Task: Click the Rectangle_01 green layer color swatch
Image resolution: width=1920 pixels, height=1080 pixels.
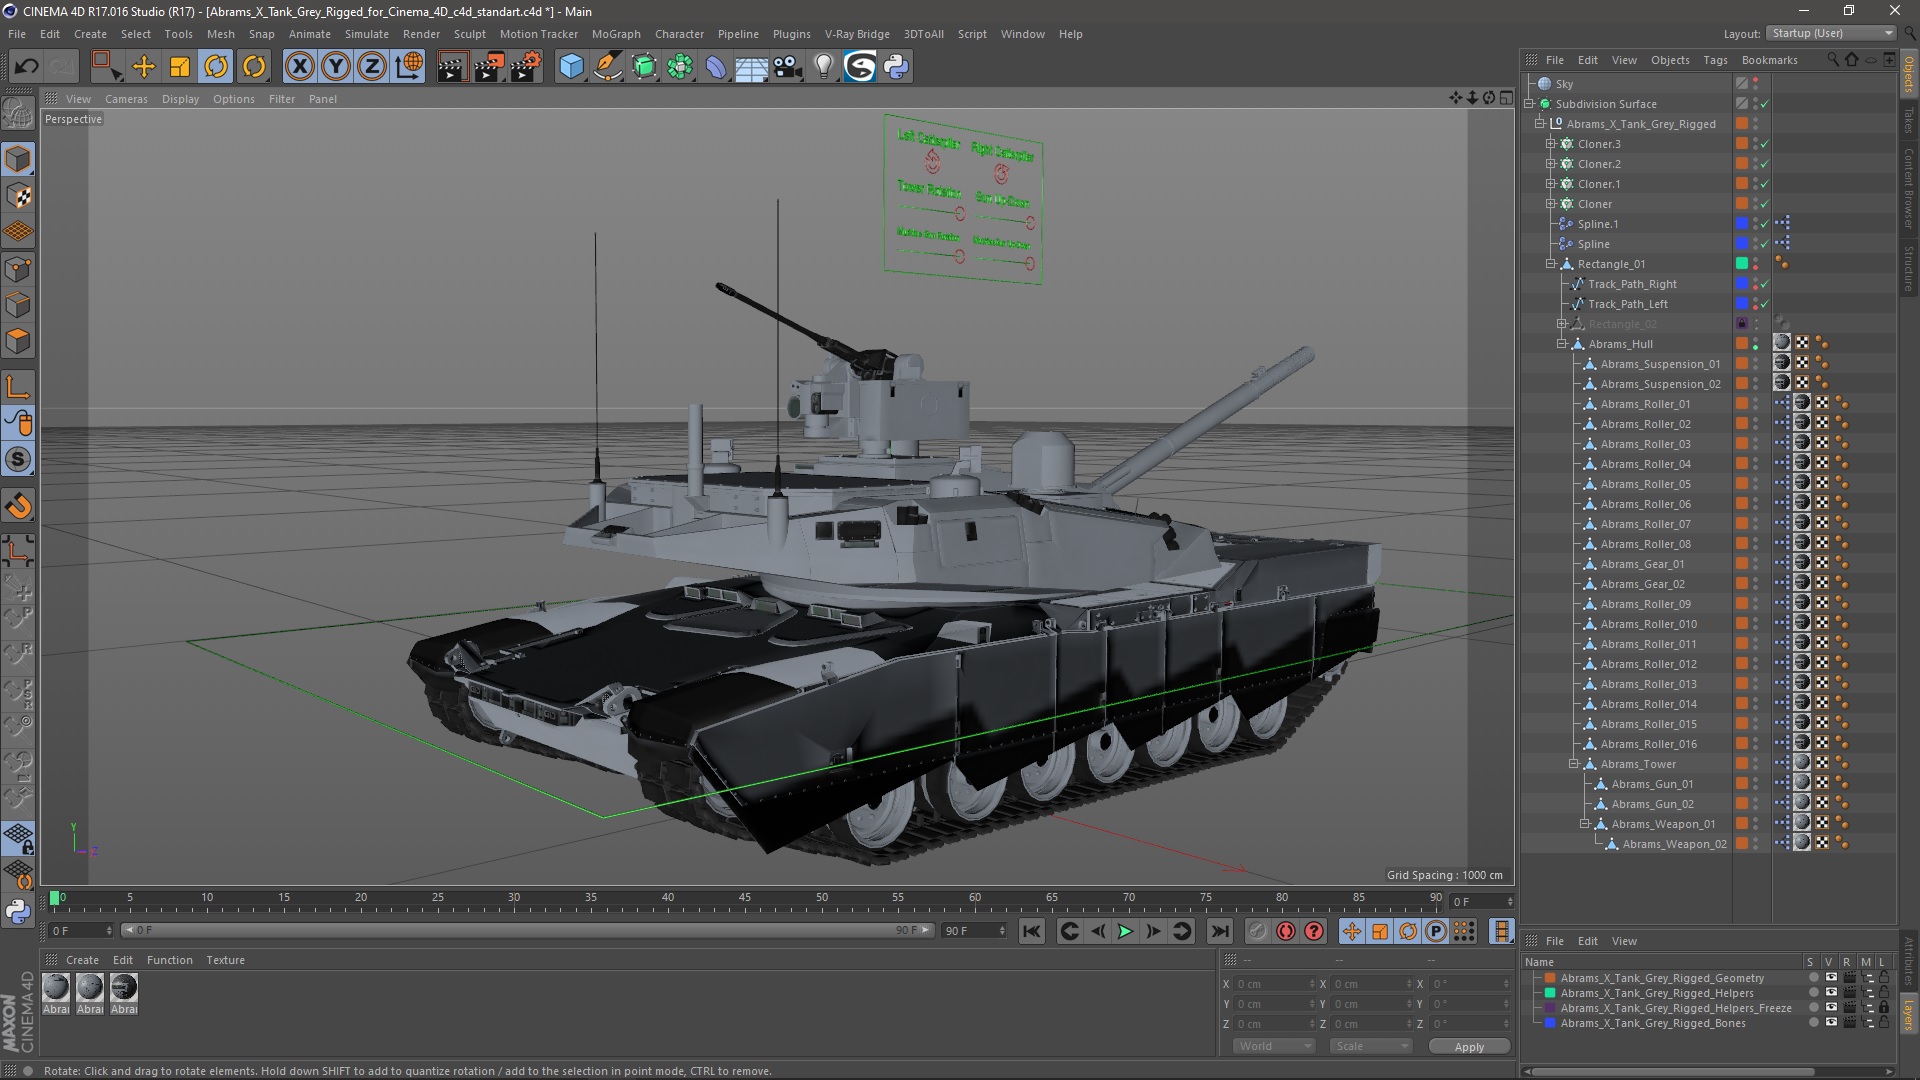Action: (x=1741, y=264)
